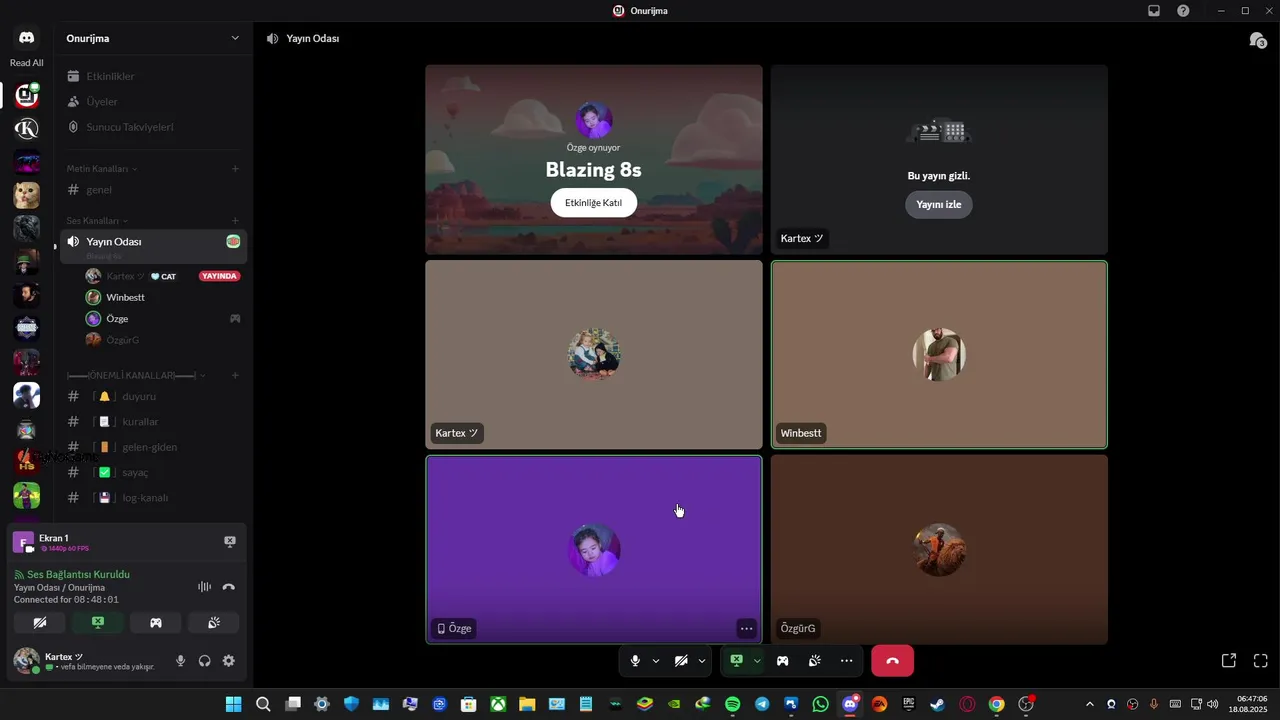The width and height of the screenshot is (1280, 720).
Task: Open Windows Start menu
Action: click(233, 704)
